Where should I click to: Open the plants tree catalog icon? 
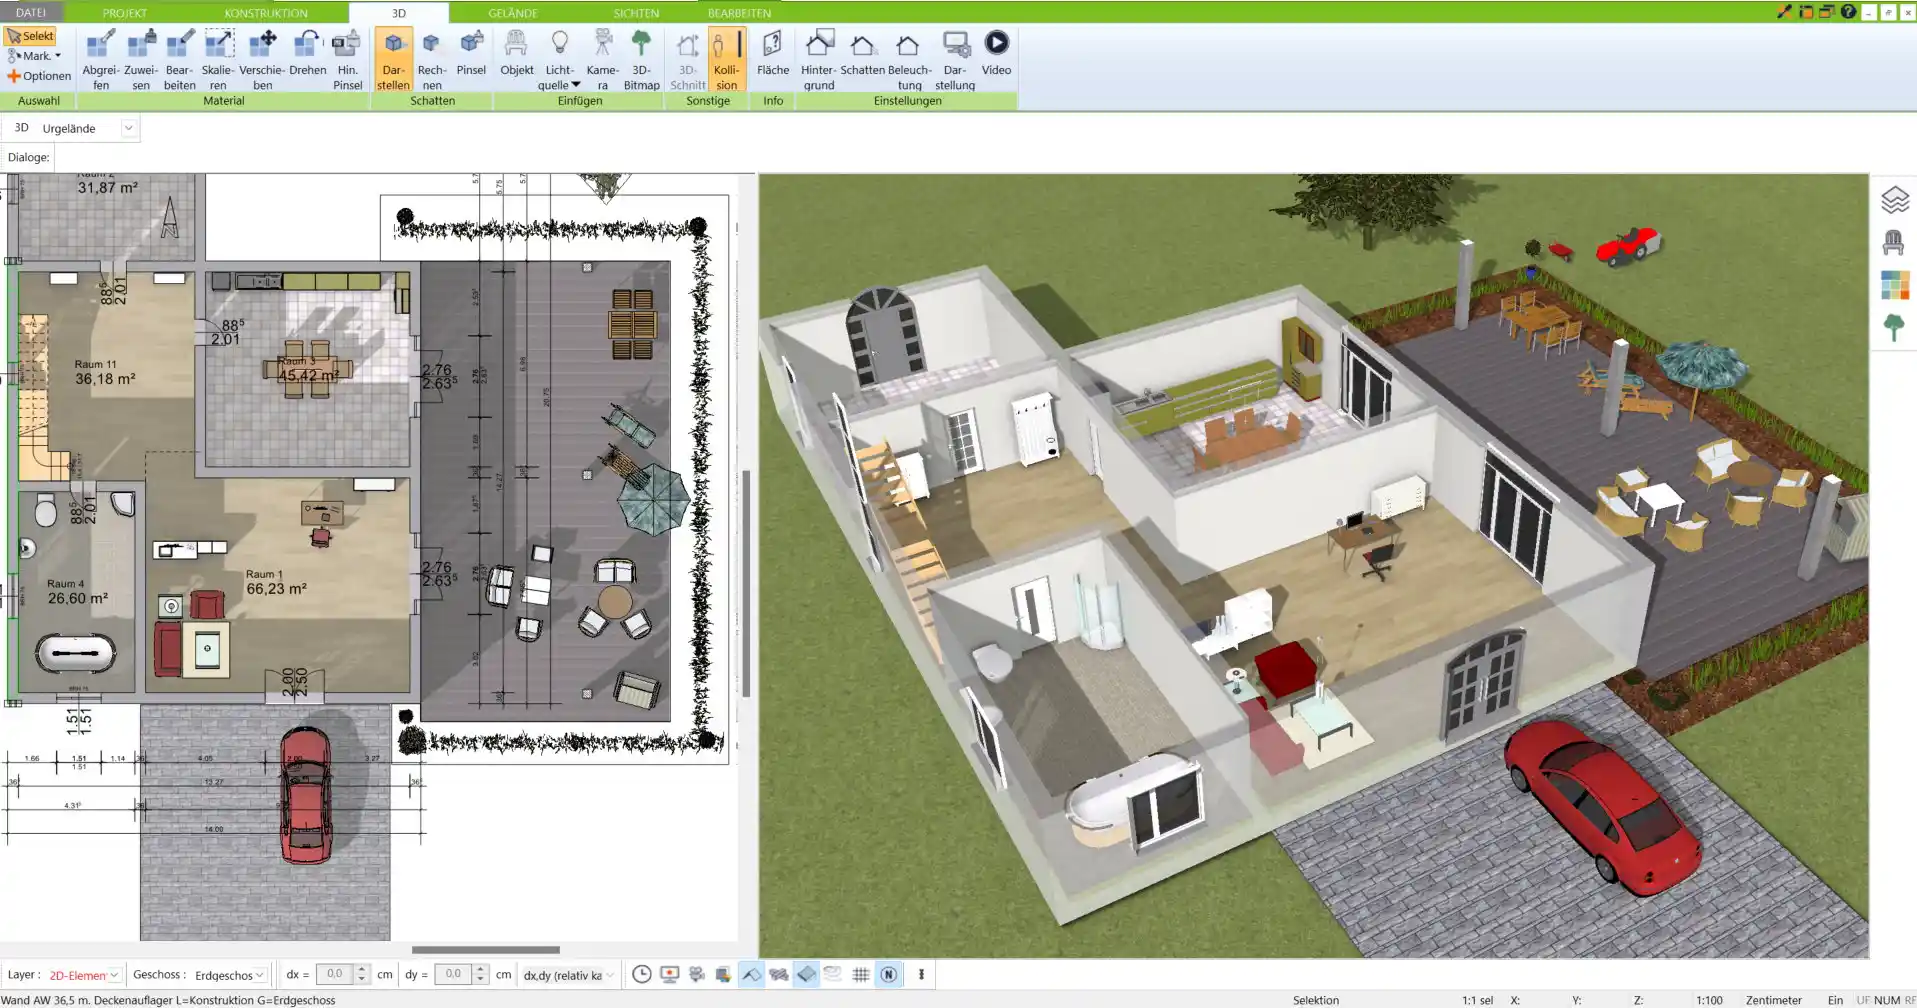point(1893,328)
